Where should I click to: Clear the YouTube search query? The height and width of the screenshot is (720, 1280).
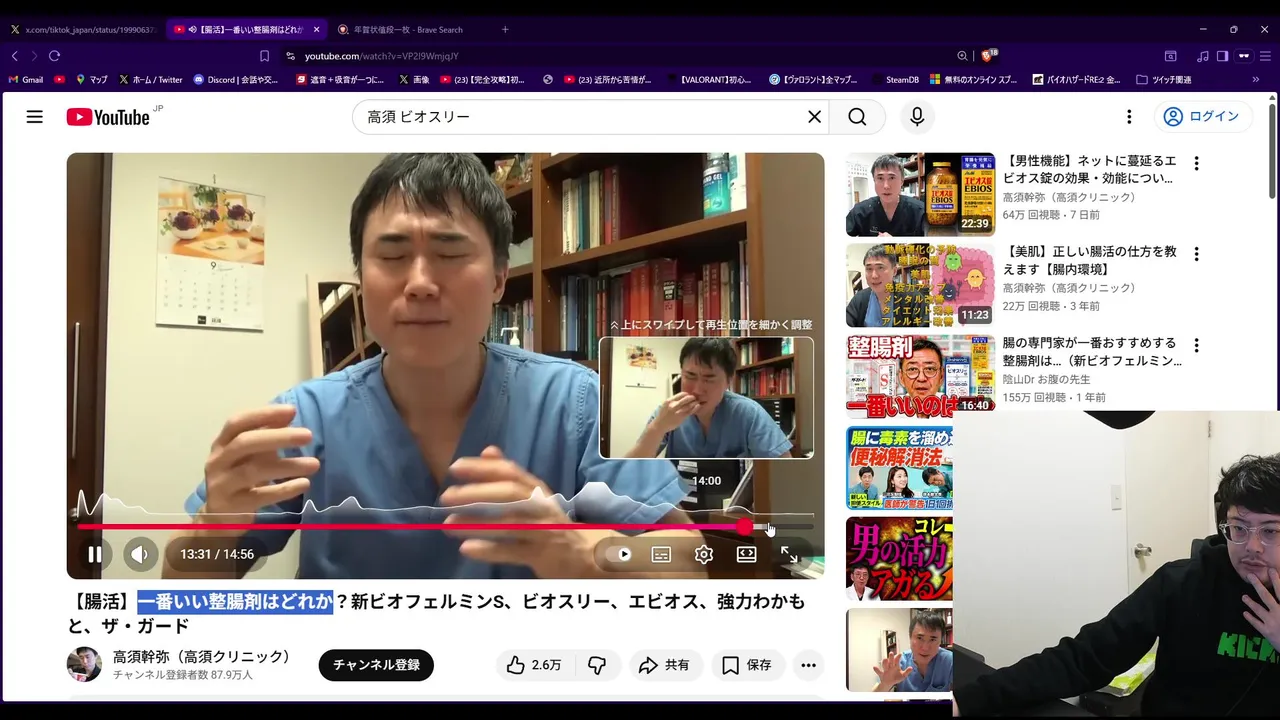click(x=814, y=117)
